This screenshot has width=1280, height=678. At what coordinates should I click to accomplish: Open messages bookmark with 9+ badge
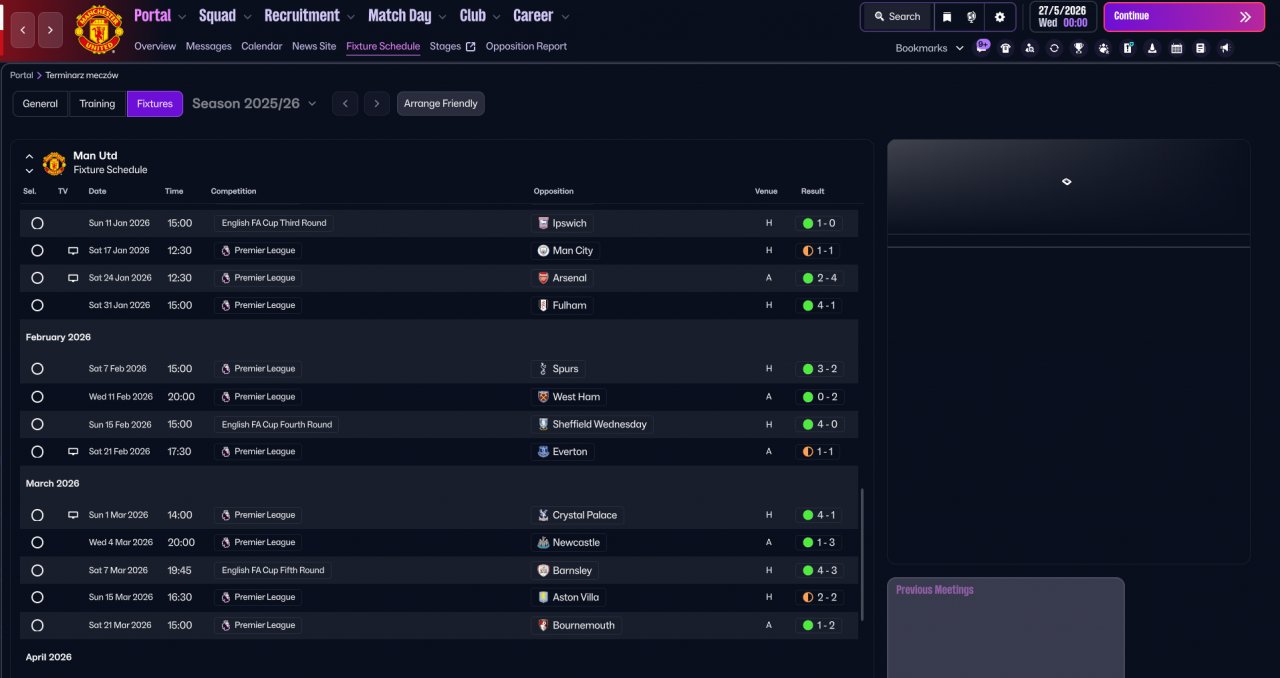(983, 47)
